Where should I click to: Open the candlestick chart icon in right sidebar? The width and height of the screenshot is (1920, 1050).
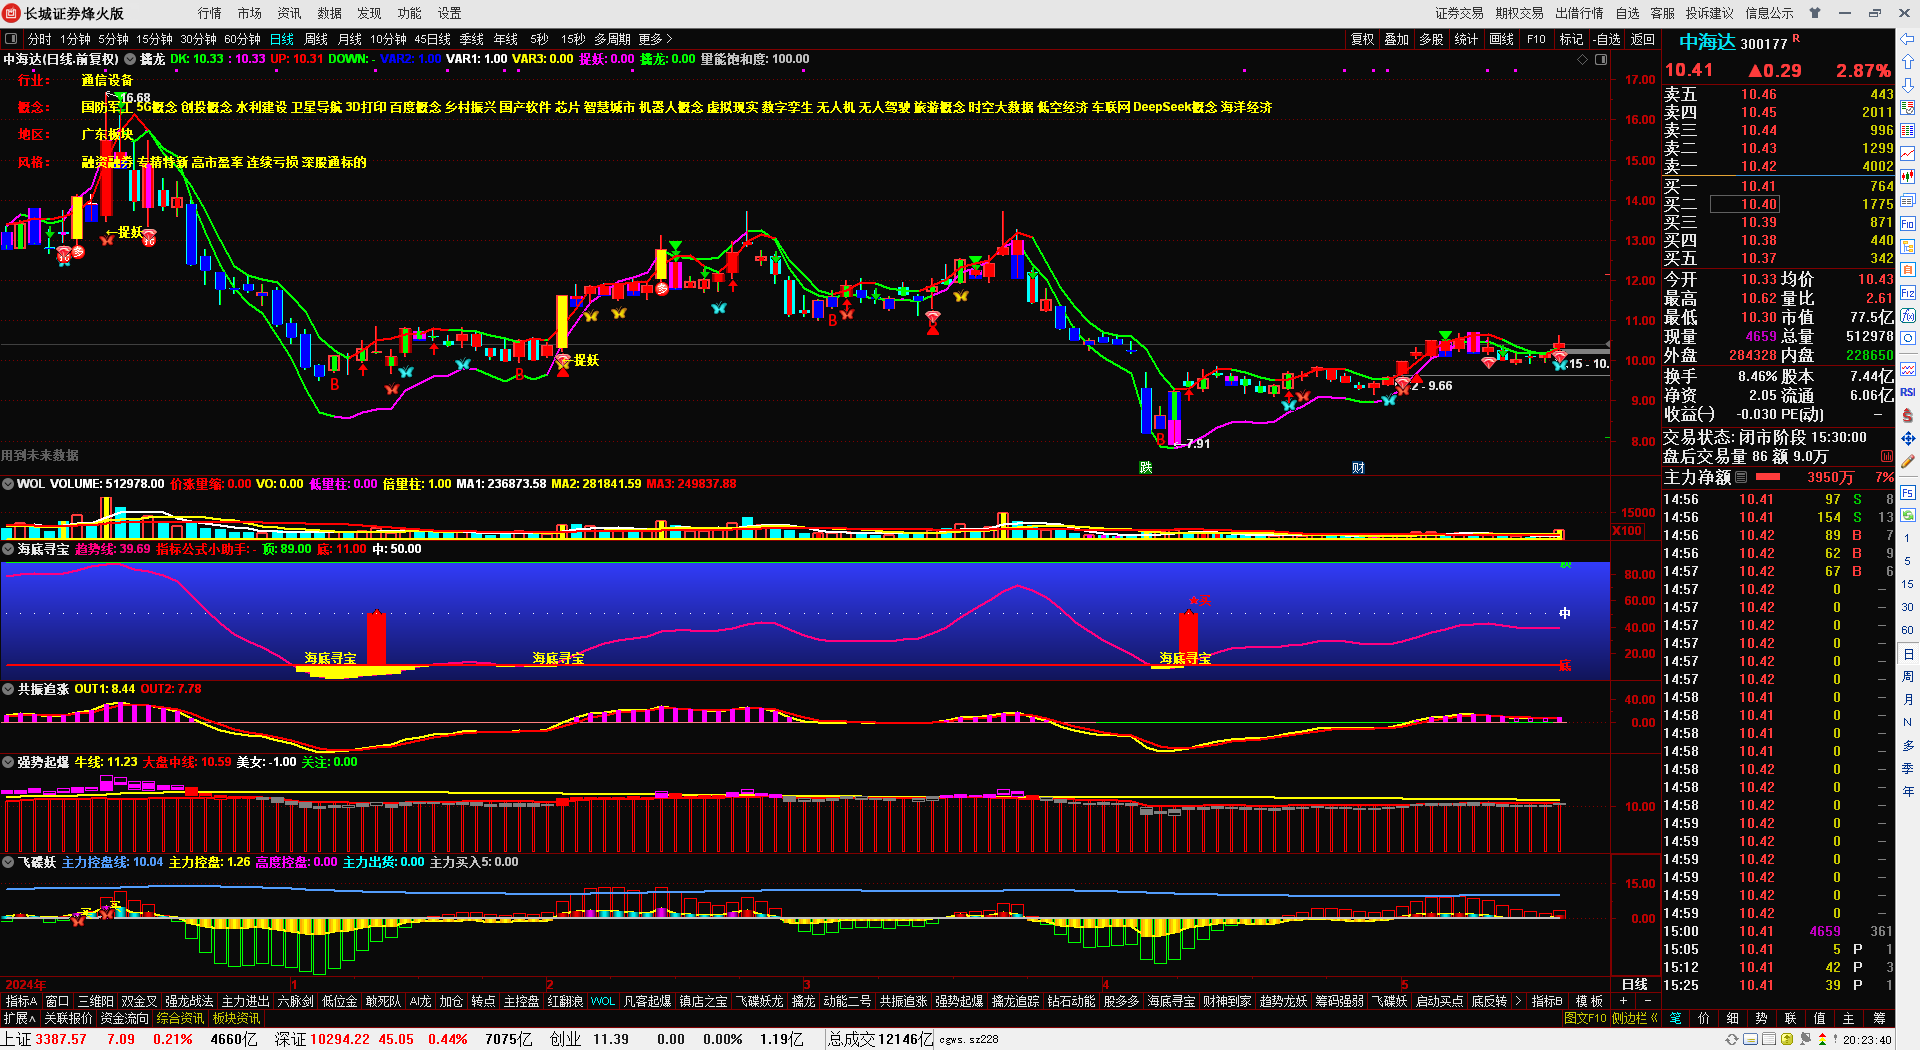tap(1908, 177)
